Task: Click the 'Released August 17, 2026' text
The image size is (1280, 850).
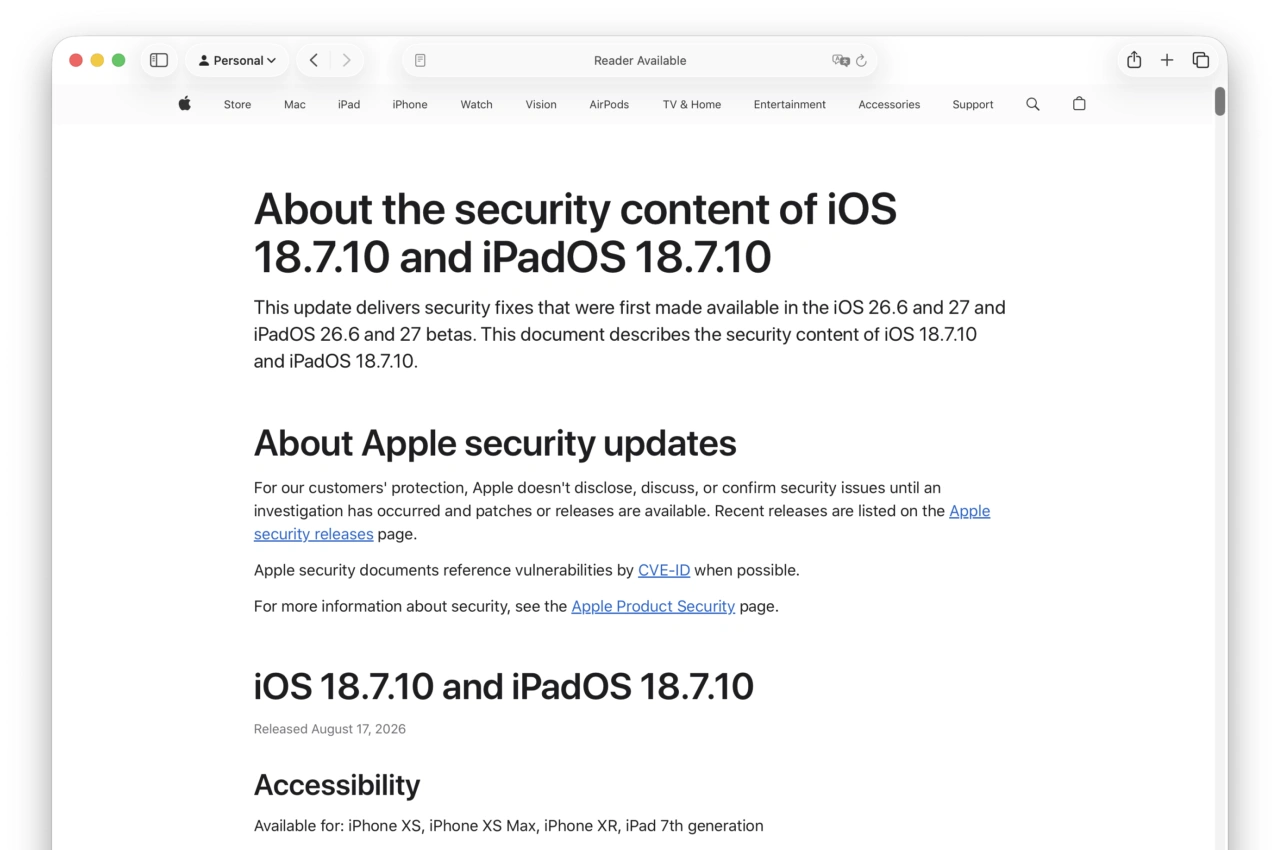Action: click(x=330, y=729)
